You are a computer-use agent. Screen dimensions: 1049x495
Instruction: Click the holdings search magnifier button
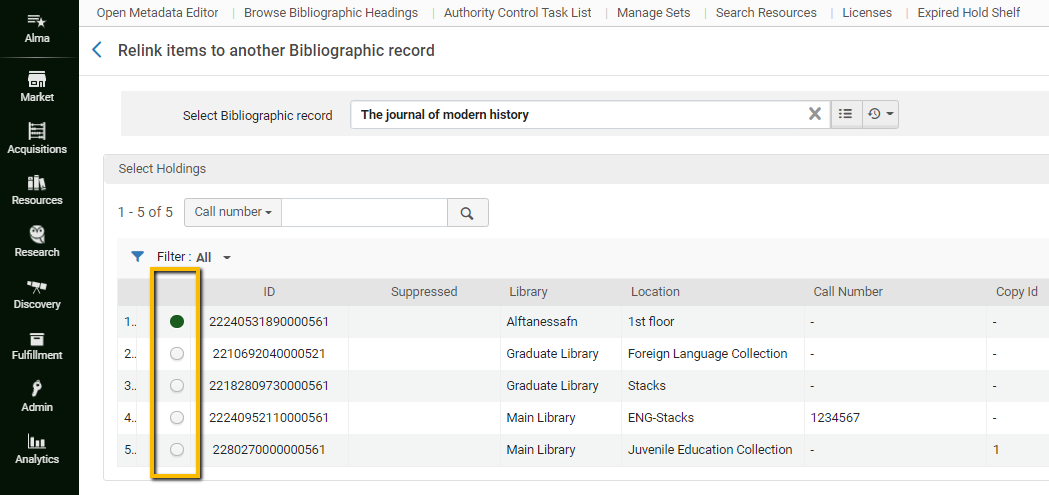(467, 213)
